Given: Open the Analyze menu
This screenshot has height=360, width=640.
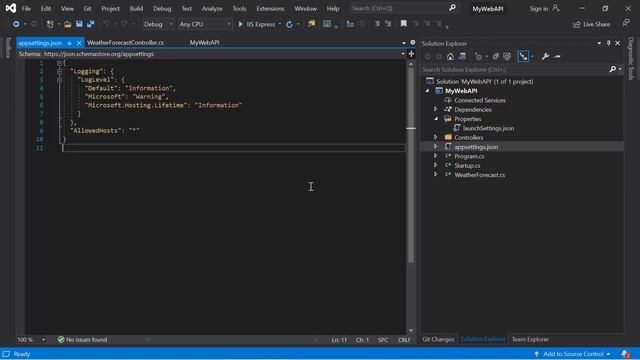Looking at the screenshot, I should pos(212,8).
